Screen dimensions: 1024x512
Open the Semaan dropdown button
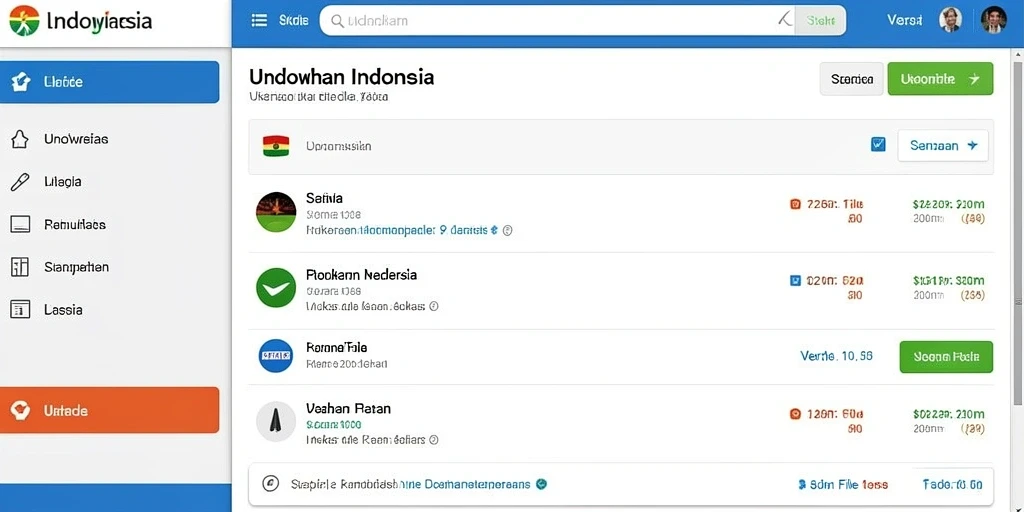coord(943,145)
